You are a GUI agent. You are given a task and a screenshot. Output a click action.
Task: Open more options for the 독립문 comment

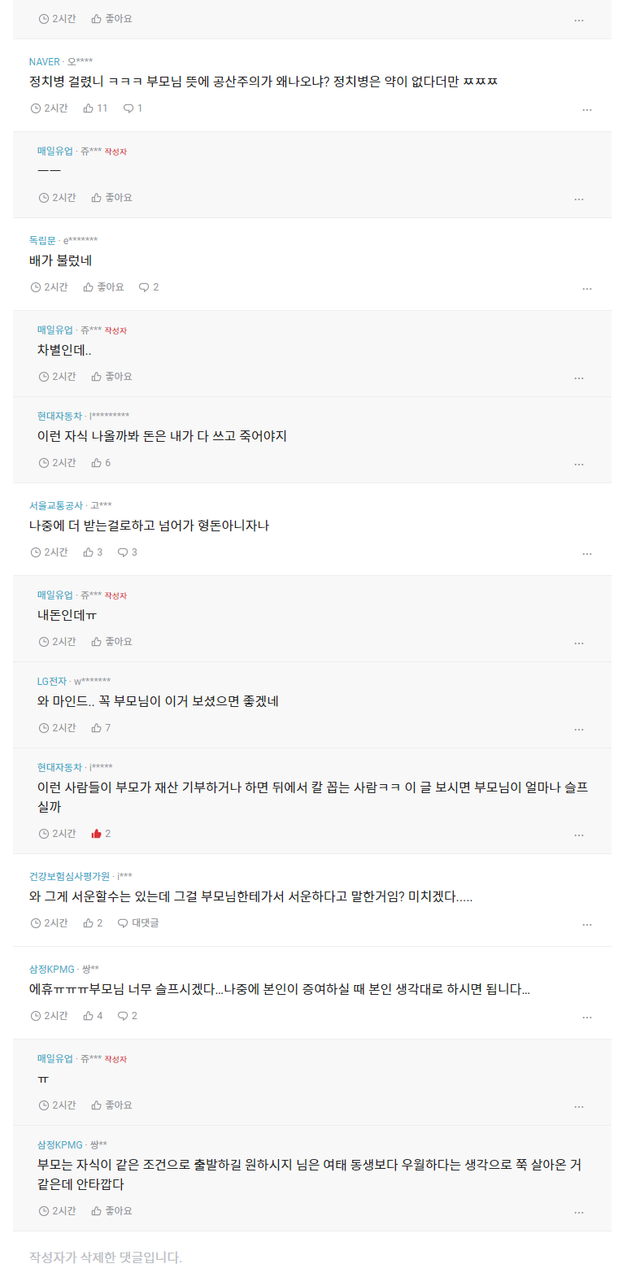(x=587, y=288)
